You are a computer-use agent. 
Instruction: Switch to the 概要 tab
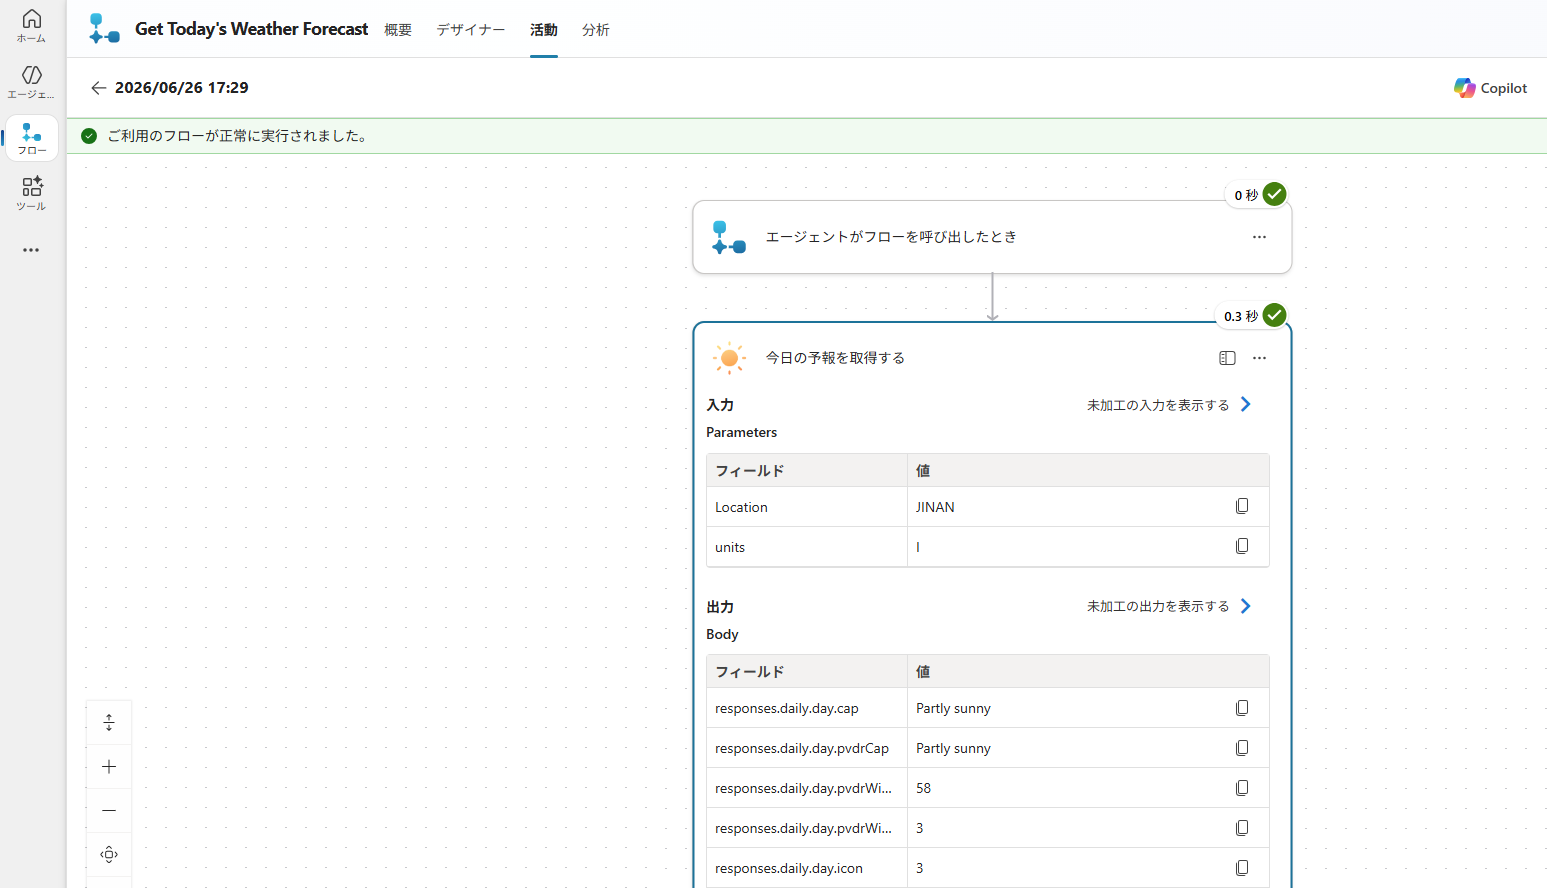[398, 30]
